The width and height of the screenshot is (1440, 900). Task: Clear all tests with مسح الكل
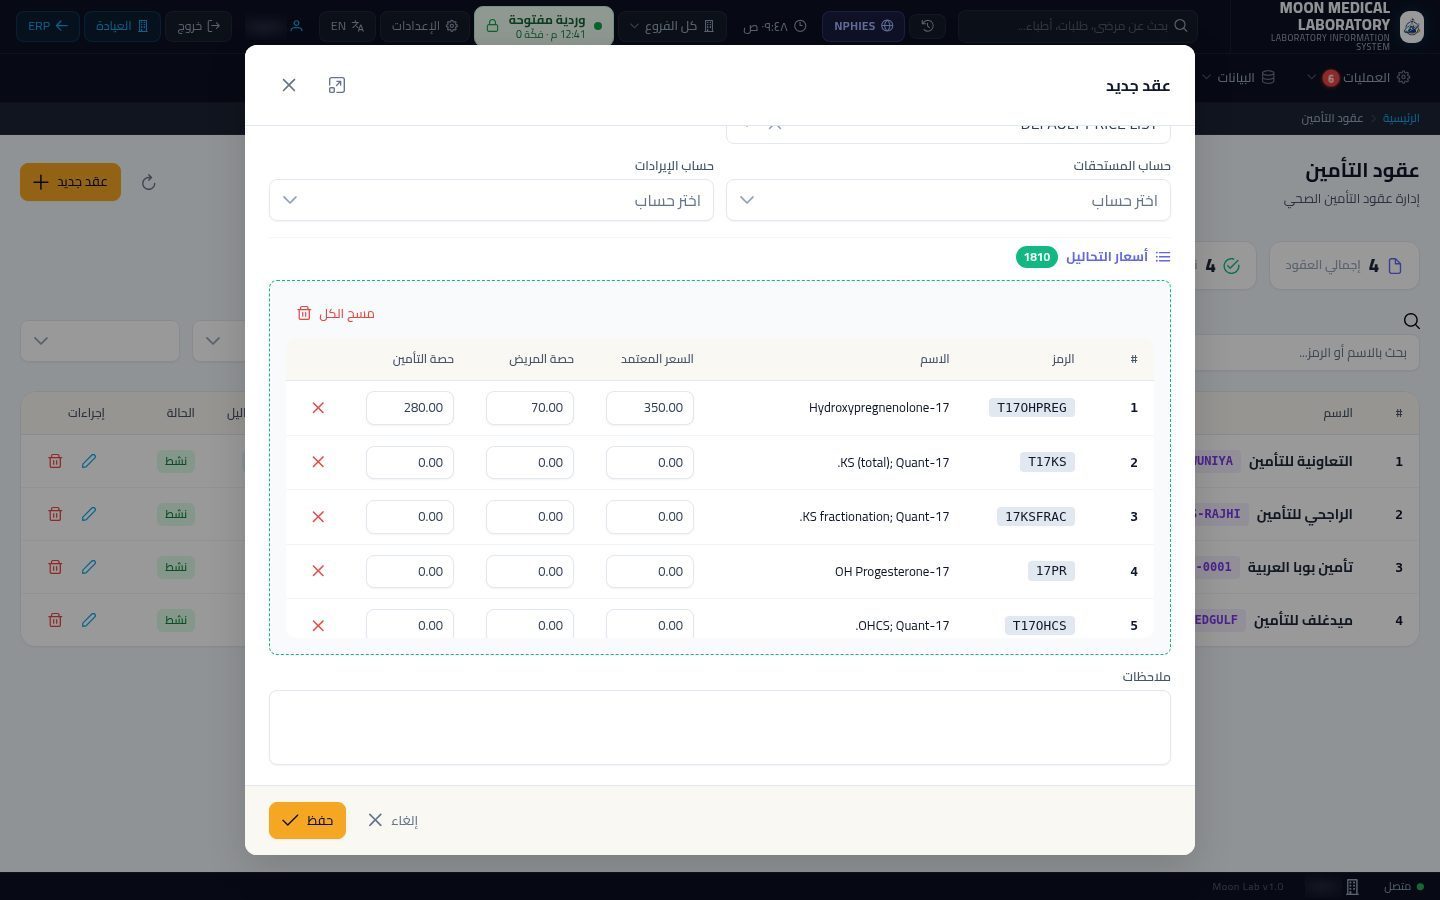[x=336, y=314]
